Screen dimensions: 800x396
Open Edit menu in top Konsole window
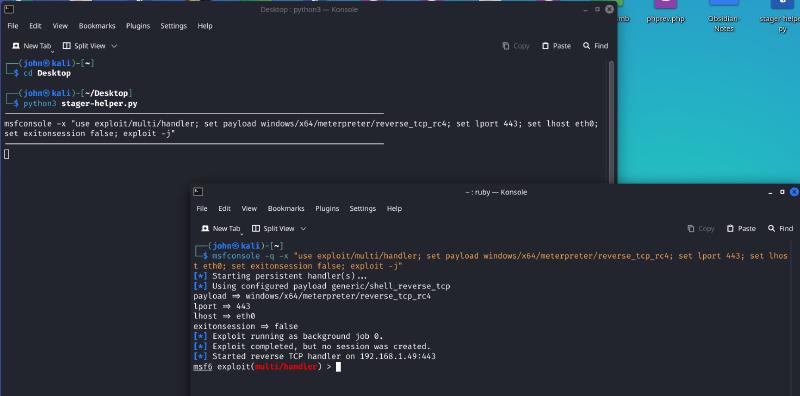tap(35, 26)
